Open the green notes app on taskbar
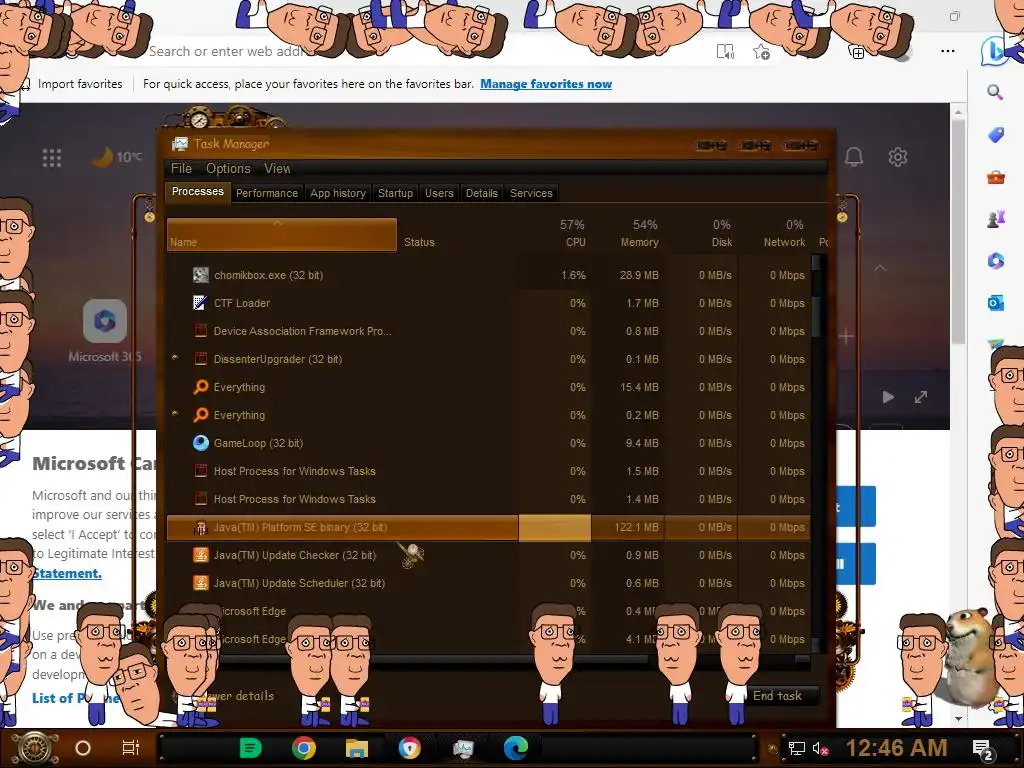Screen dimensions: 1024x768 (x=250, y=748)
